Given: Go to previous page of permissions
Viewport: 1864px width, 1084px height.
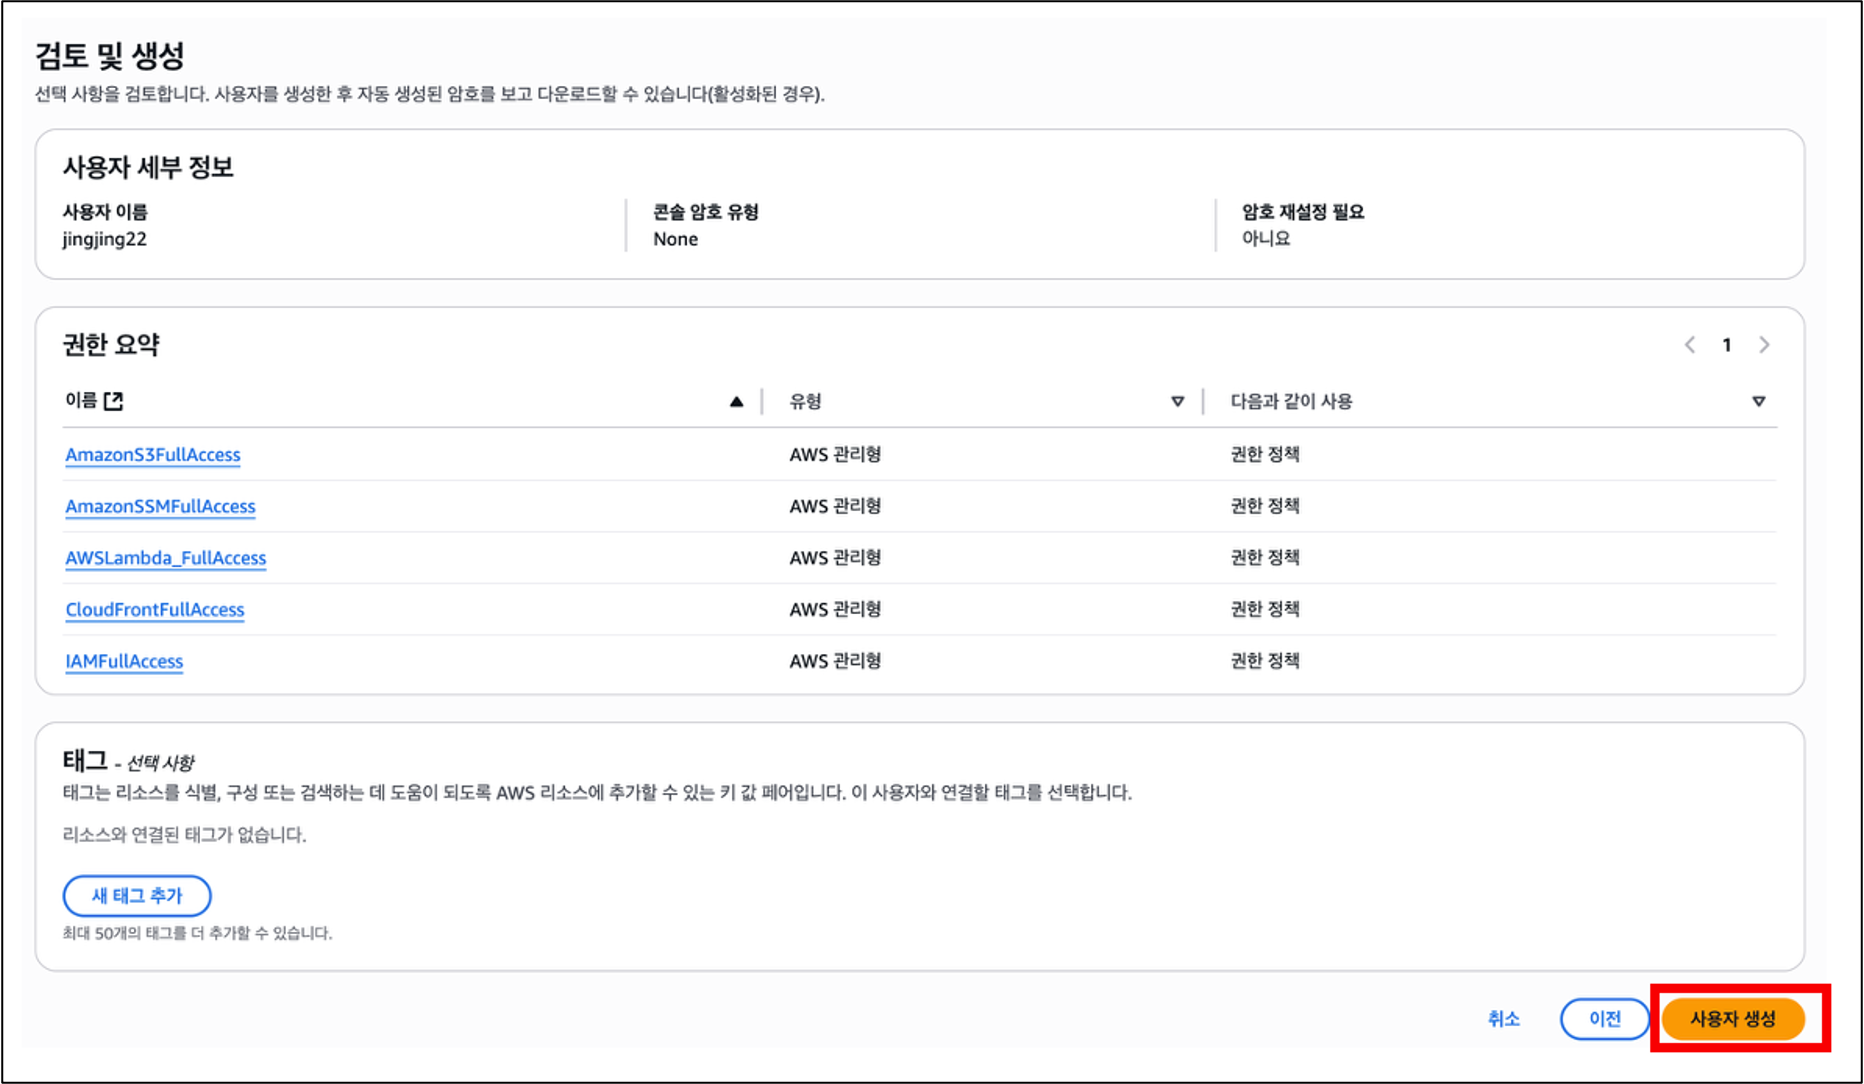Looking at the screenshot, I should pyautogui.click(x=1689, y=345).
